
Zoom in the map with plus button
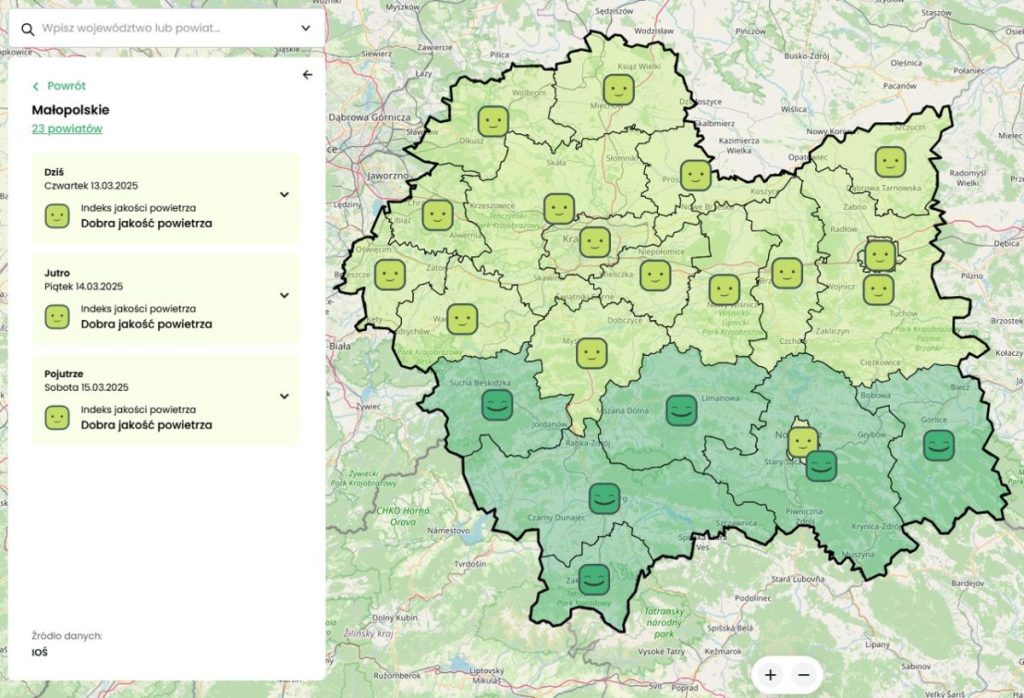[x=770, y=675]
